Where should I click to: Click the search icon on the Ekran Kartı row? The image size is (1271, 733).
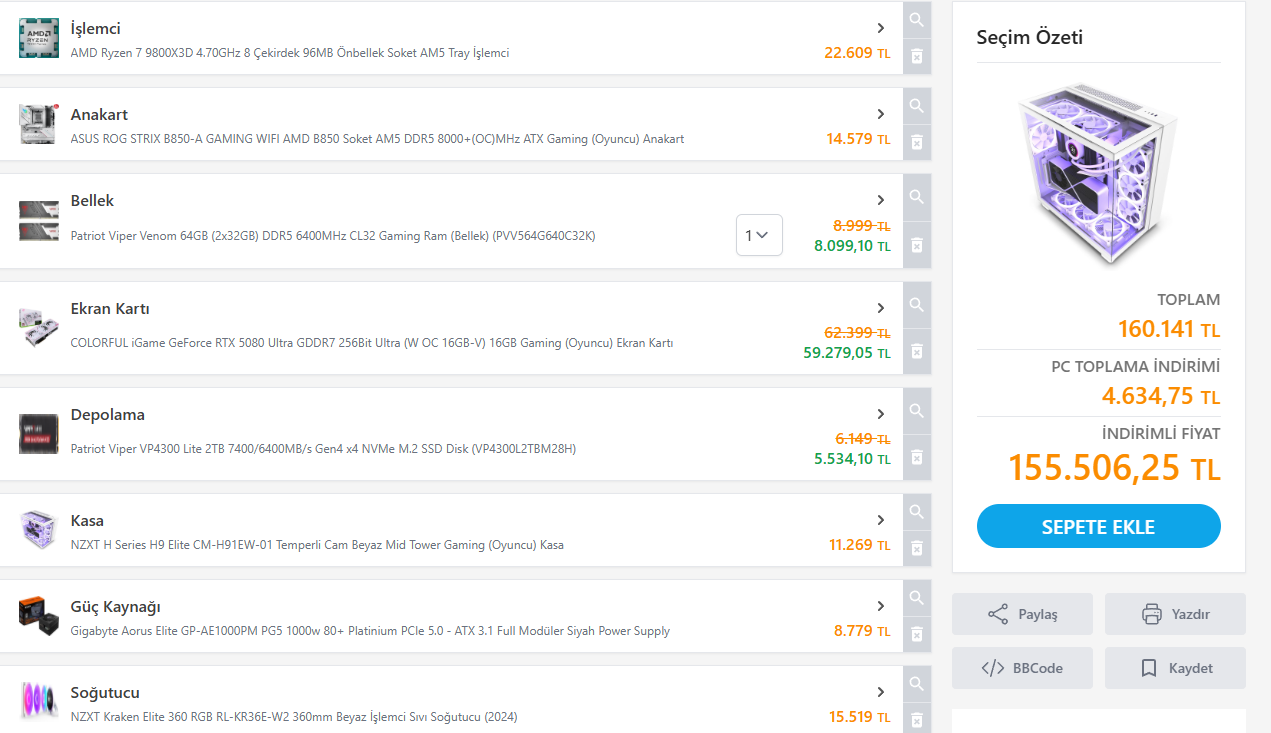coord(917,305)
